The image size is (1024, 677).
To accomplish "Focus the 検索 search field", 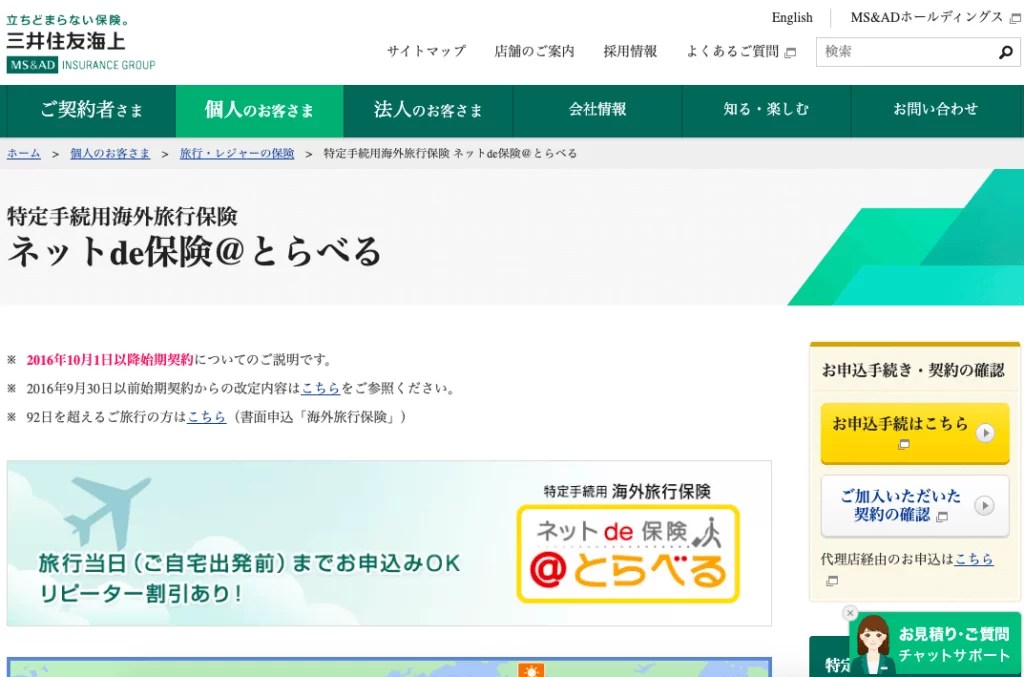I will coord(908,52).
